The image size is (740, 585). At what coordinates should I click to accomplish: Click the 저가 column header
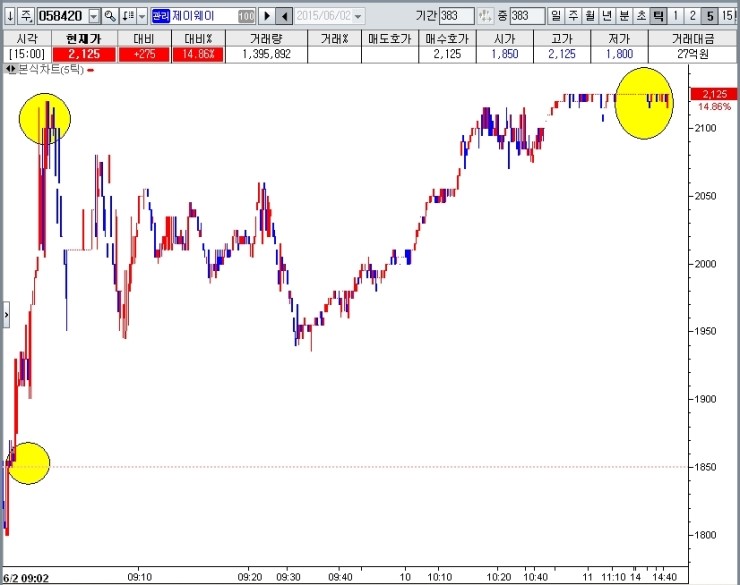(x=619, y=38)
